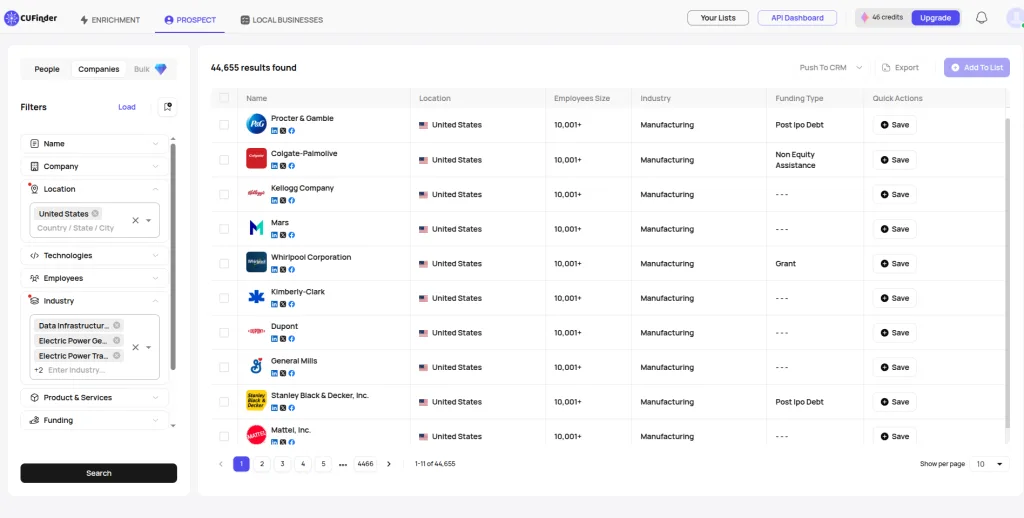Switch to the Enrichment tab
Screen dimensions: 1024x518
[110, 20]
